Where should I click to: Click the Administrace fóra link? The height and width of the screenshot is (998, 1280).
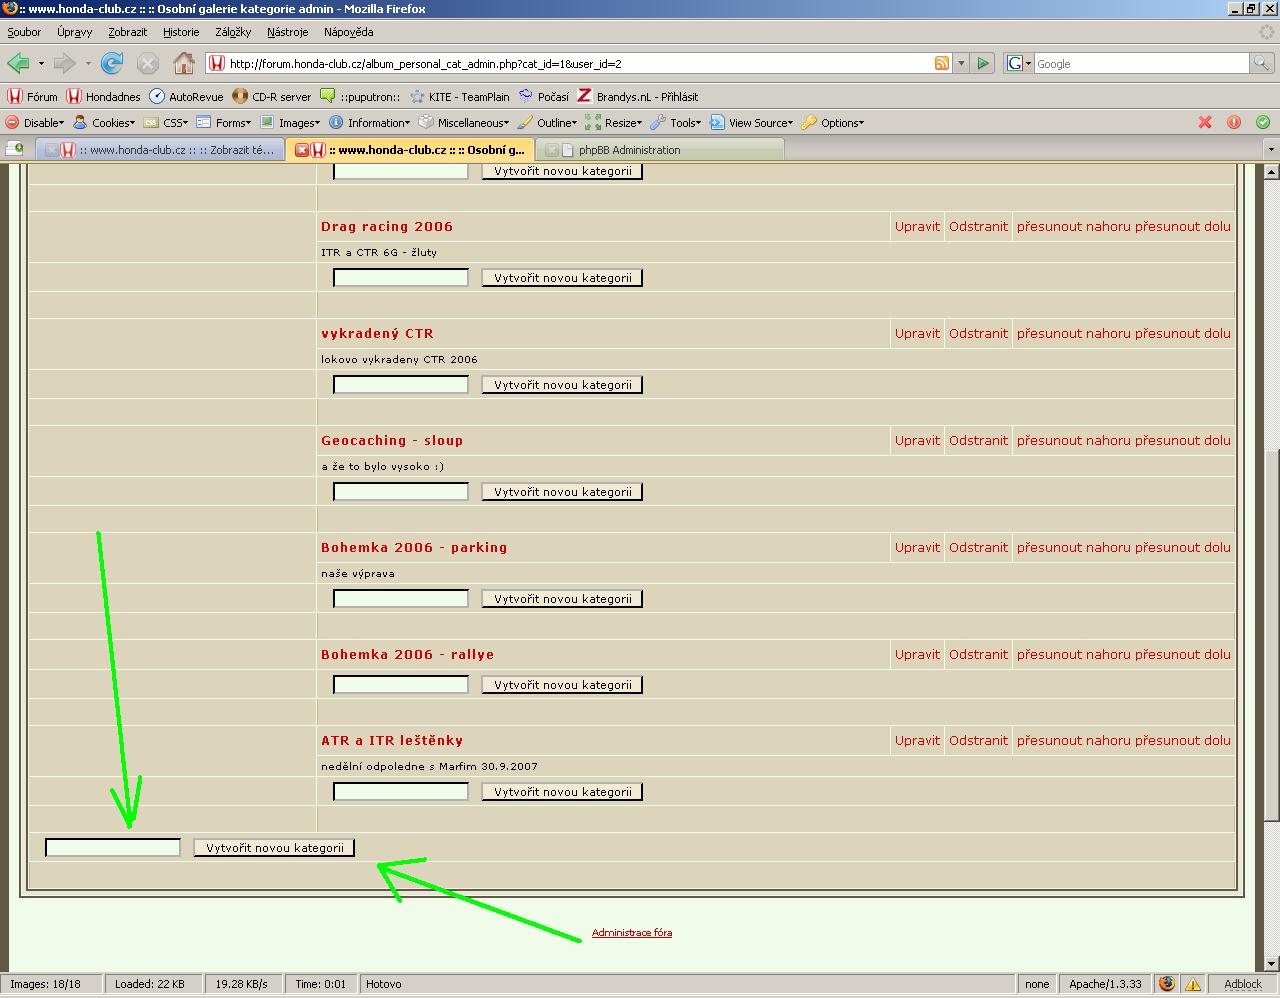[x=631, y=933]
